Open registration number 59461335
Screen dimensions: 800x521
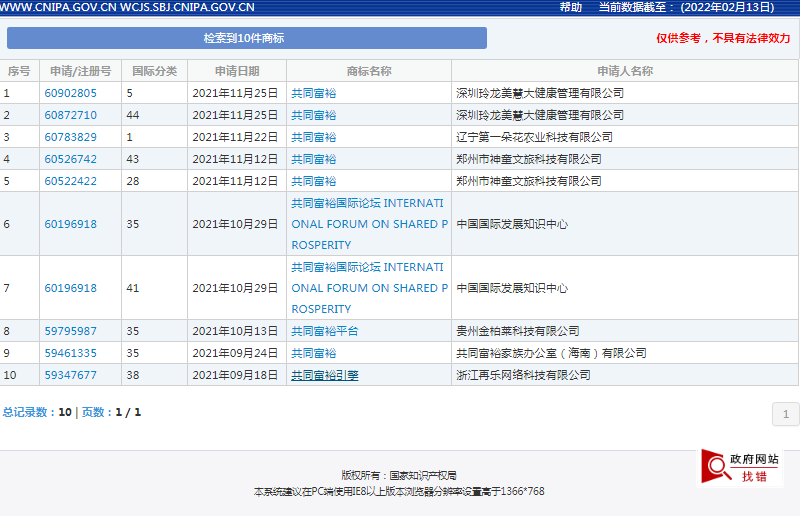pyautogui.click(x=70, y=353)
